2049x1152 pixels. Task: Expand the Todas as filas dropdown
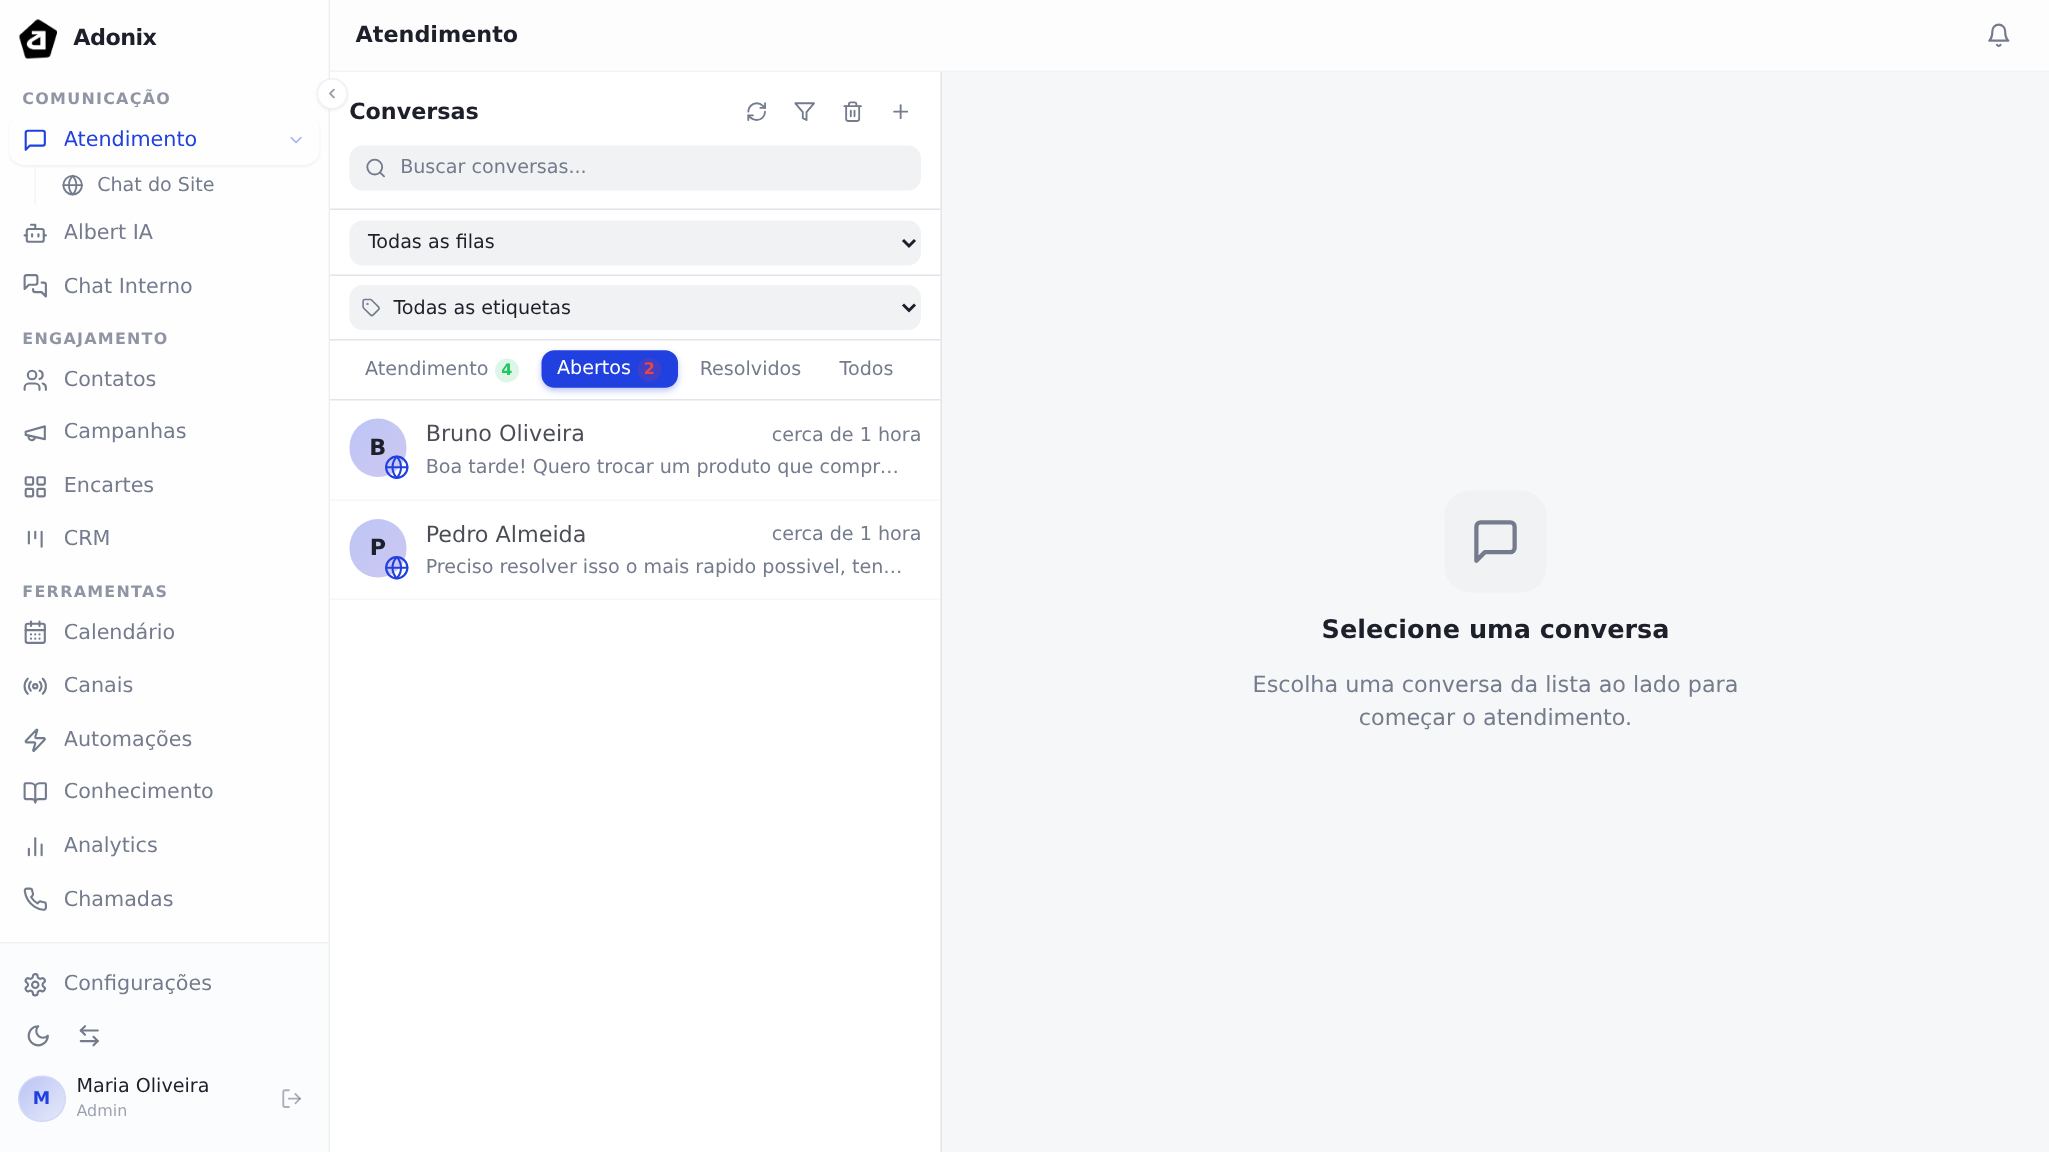pyautogui.click(x=634, y=242)
